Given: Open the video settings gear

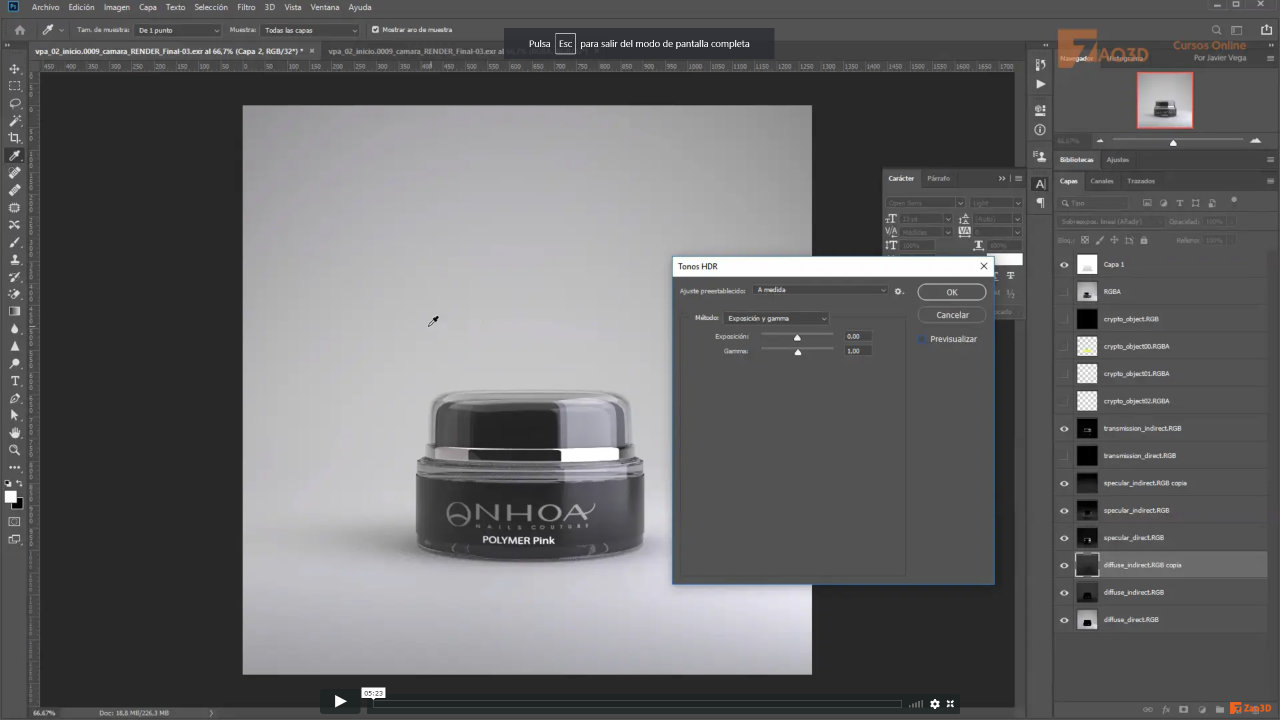Looking at the screenshot, I should (935, 704).
